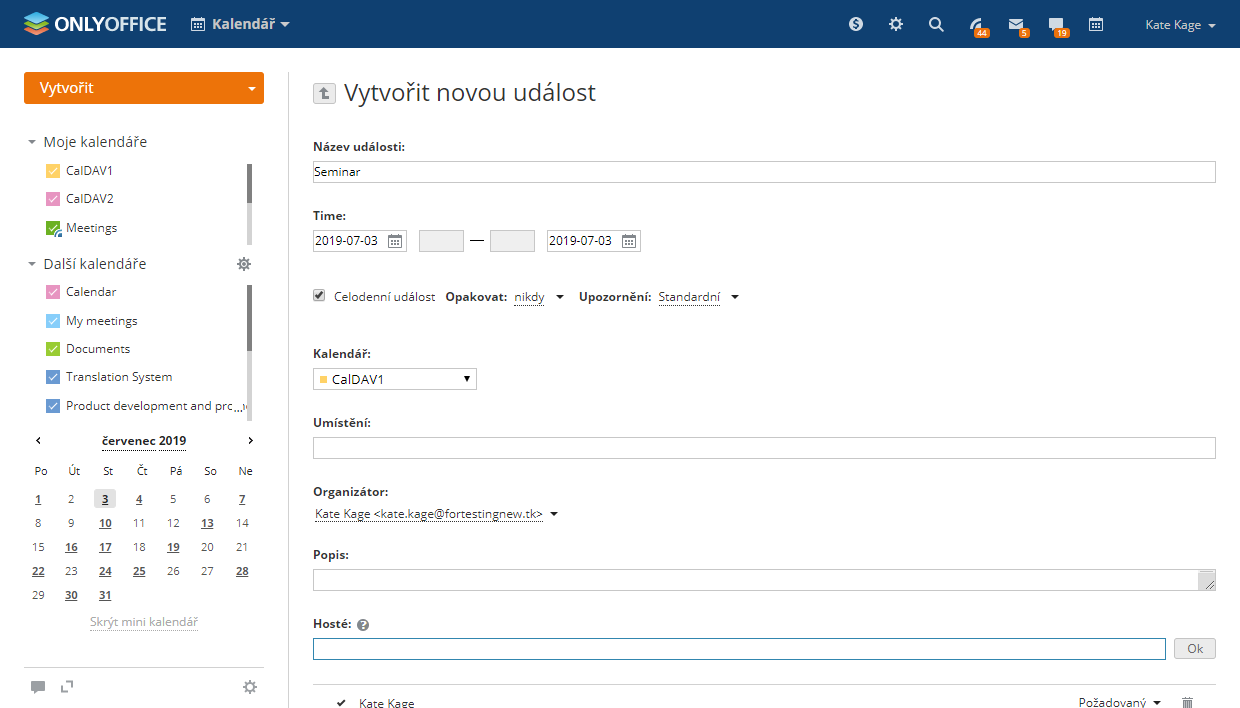Click the Skrýt mini kalendář link
This screenshot has width=1240, height=708.
pos(144,622)
